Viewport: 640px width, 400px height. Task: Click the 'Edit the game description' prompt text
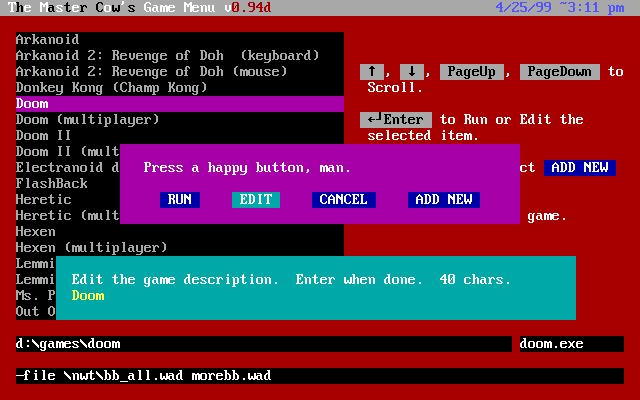(x=291, y=280)
